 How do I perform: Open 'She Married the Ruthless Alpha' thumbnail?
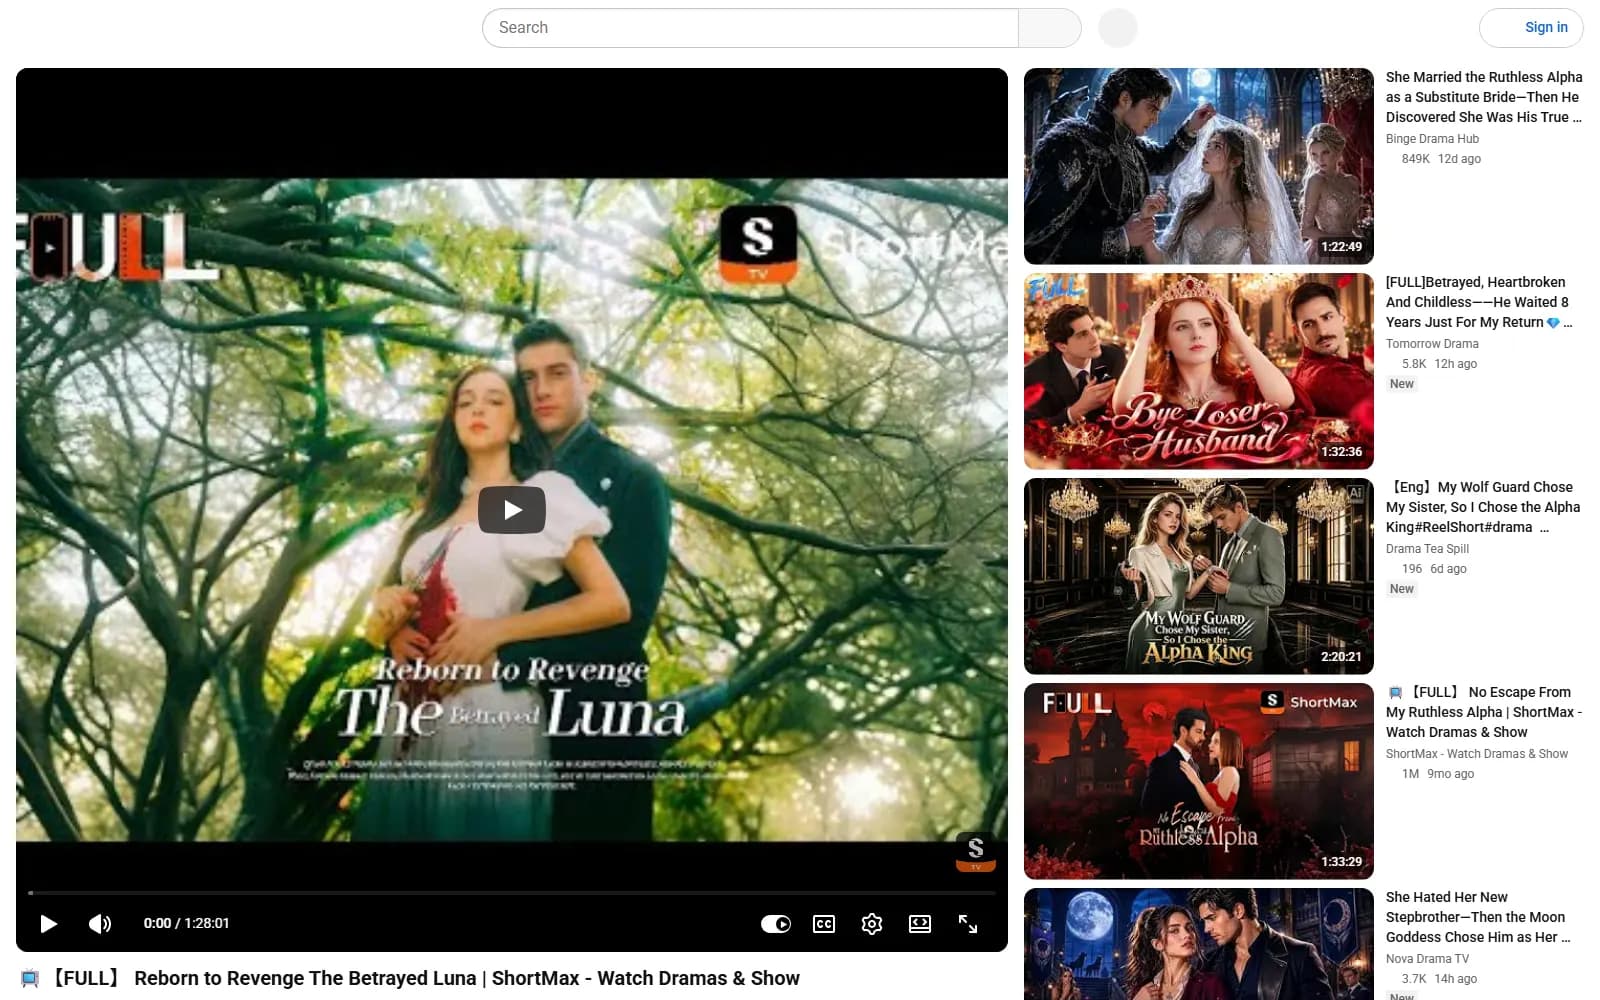(x=1199, y=166)
